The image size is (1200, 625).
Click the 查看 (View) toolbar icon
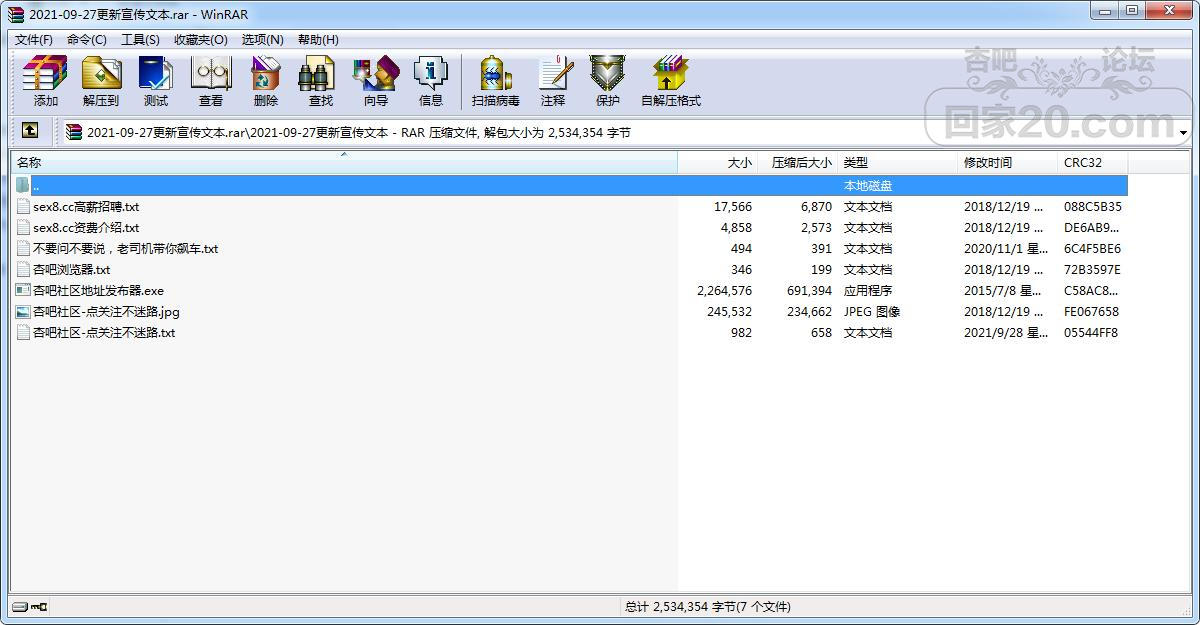210,81
